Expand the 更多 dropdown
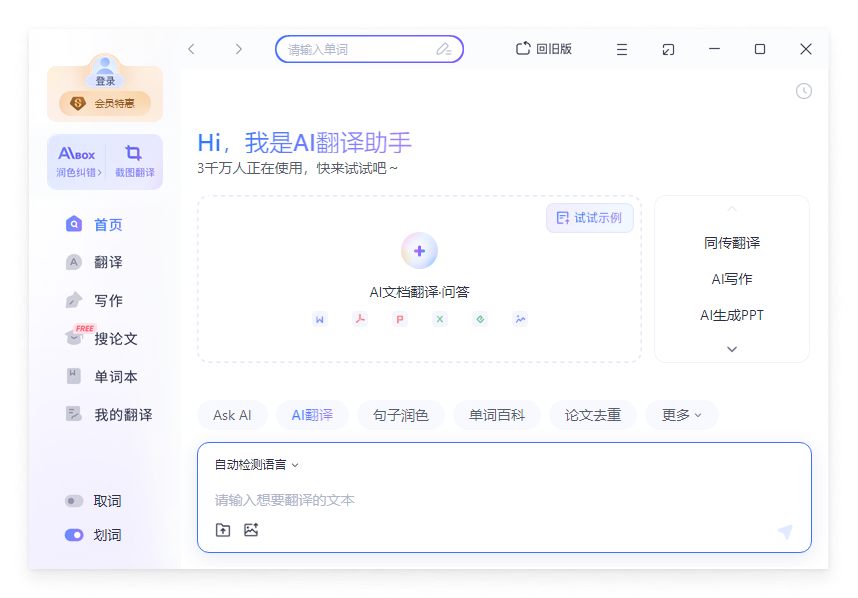 pyautogui.click(x=681, y=415)
